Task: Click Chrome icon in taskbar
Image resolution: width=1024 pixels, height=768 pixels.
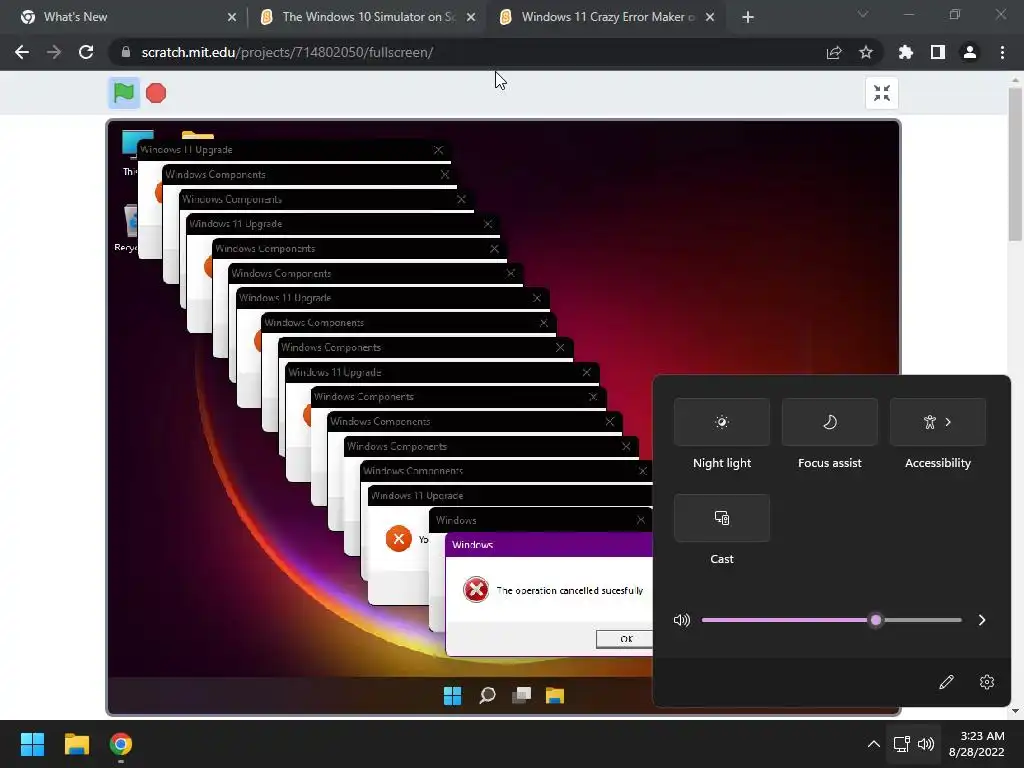Action: click(x=121, y=744)
